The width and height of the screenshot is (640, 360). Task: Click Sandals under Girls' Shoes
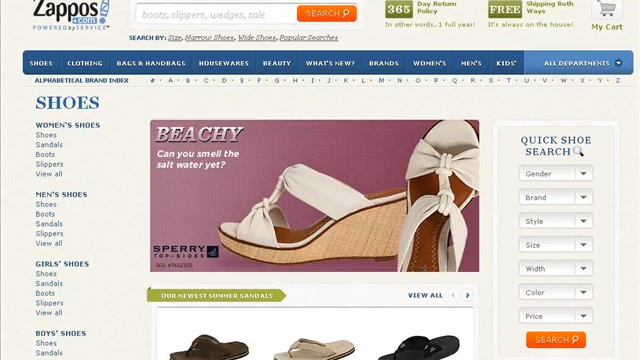[49, 284]
